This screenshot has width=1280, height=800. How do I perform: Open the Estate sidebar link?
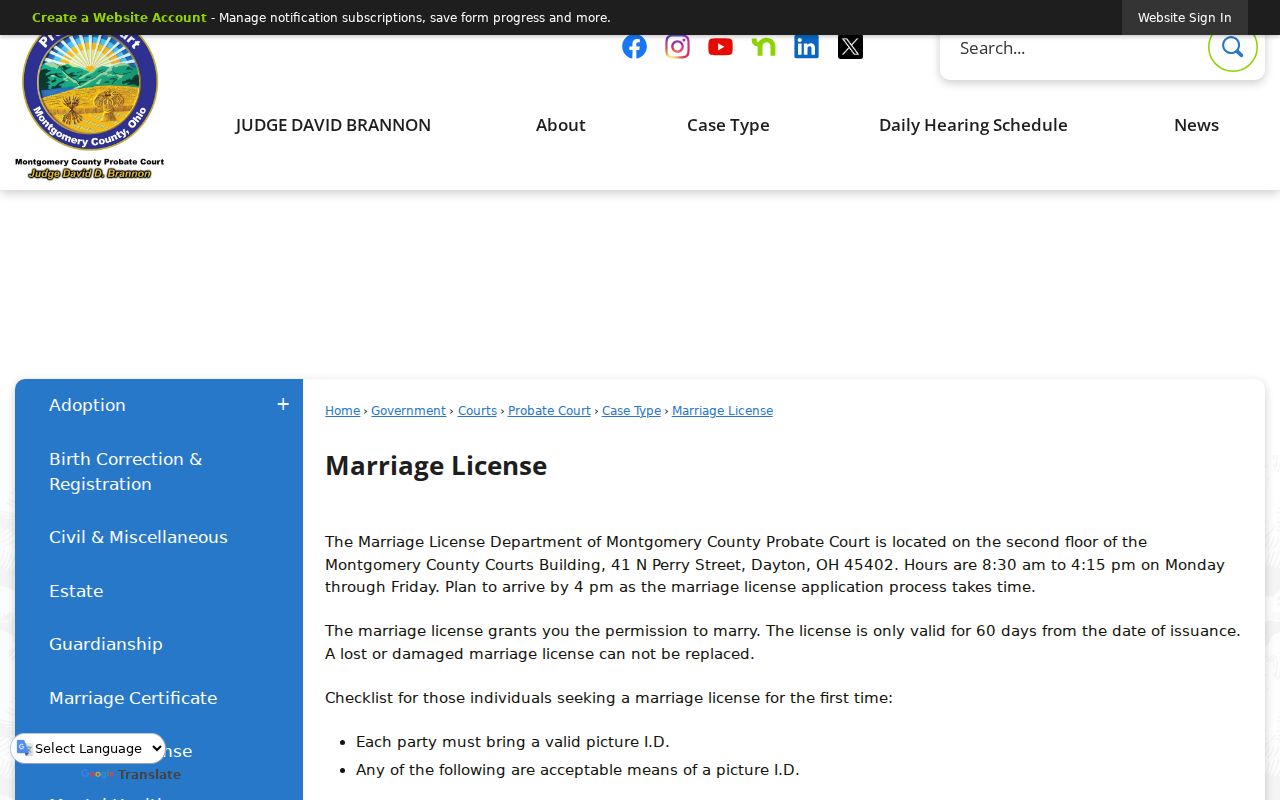click(x=76, y=591)
